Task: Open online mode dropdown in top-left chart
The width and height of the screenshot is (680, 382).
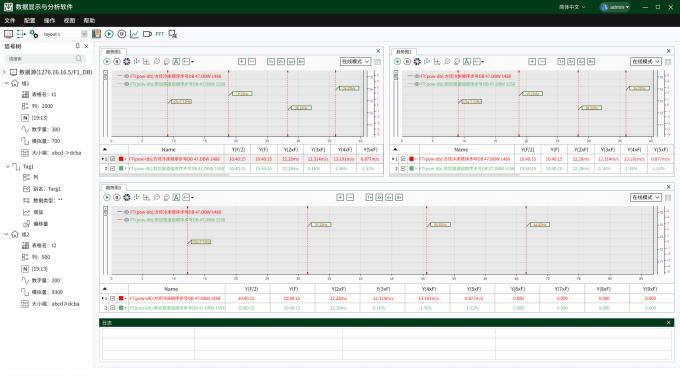Action: (355, 62)
